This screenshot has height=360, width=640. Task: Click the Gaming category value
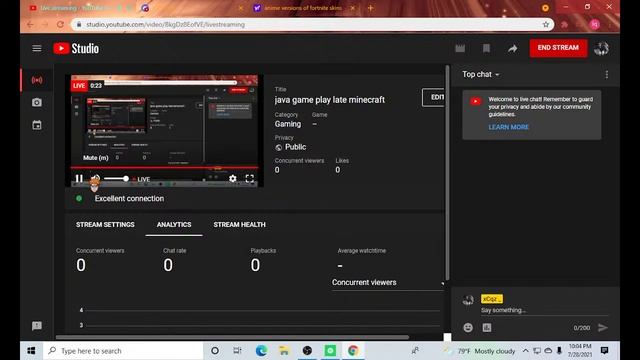click(x=288, y=124)
